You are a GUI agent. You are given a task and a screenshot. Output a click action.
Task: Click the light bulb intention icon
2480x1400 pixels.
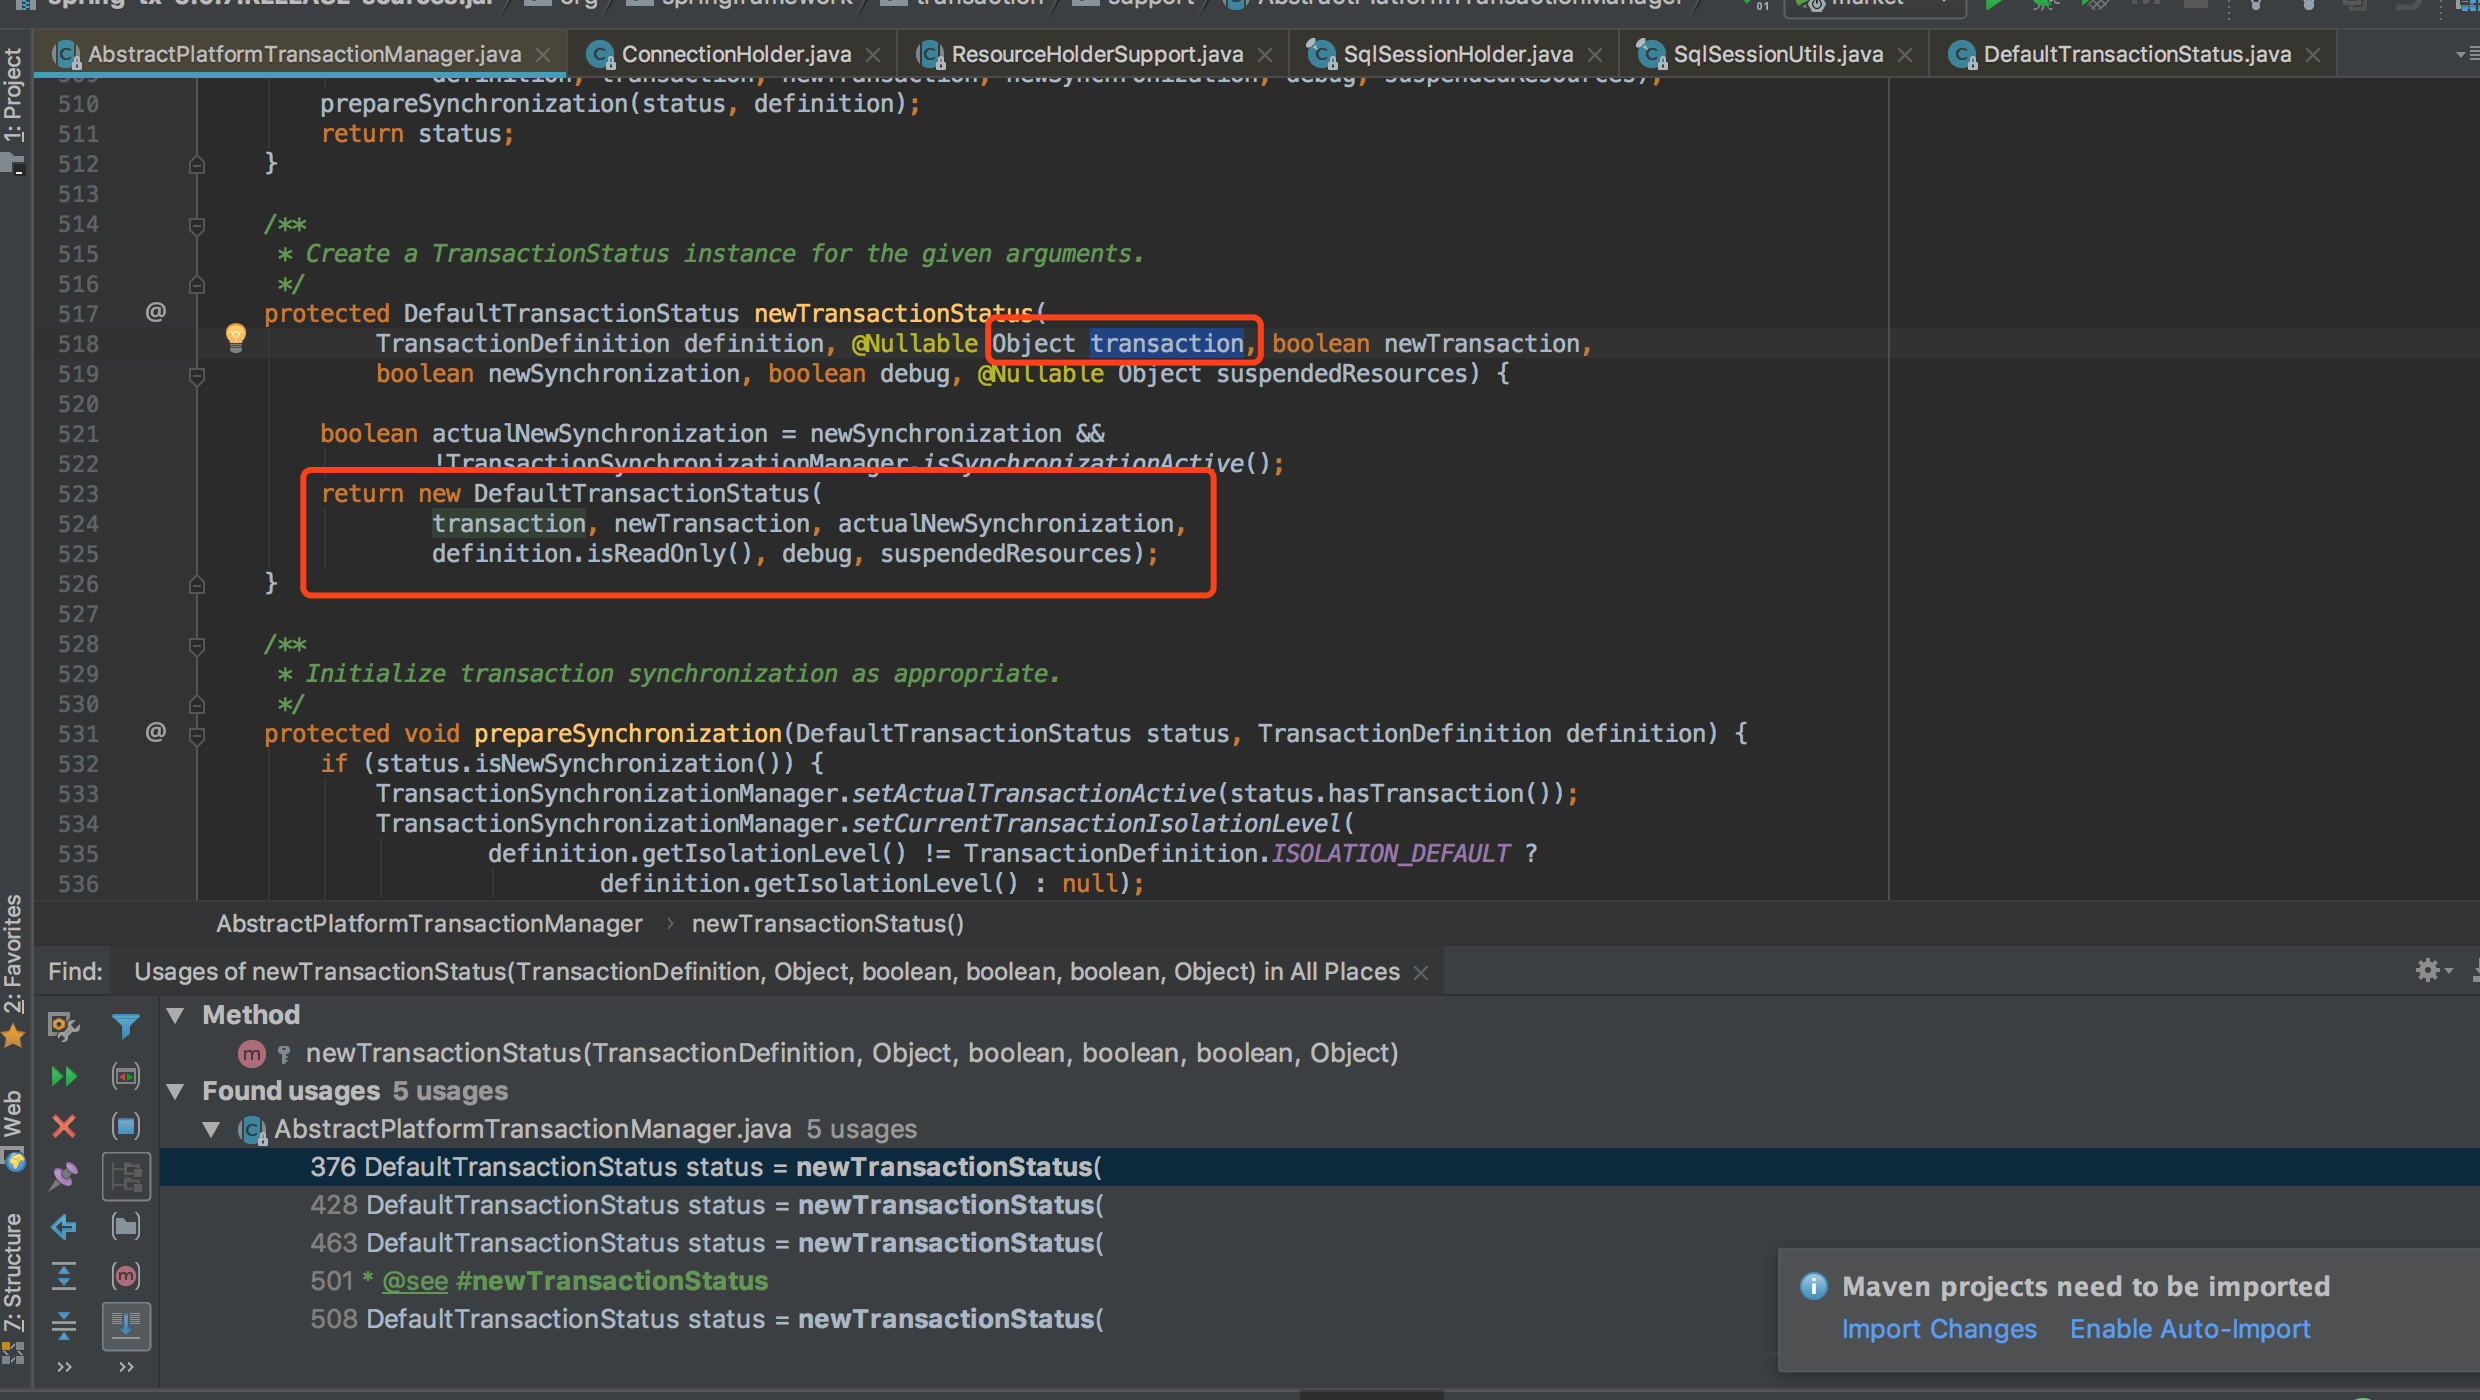coord(236,336)
